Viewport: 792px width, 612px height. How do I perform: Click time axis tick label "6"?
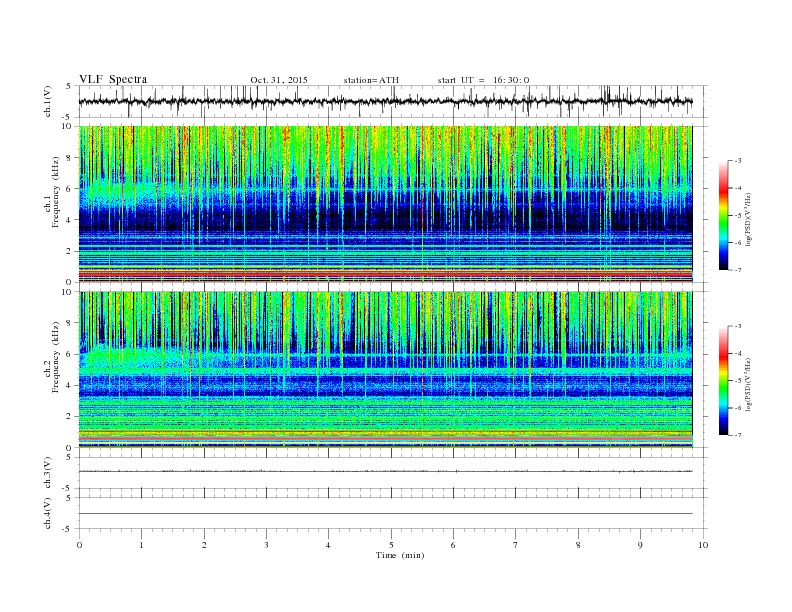pyautogui.click(x=454, y=545)
